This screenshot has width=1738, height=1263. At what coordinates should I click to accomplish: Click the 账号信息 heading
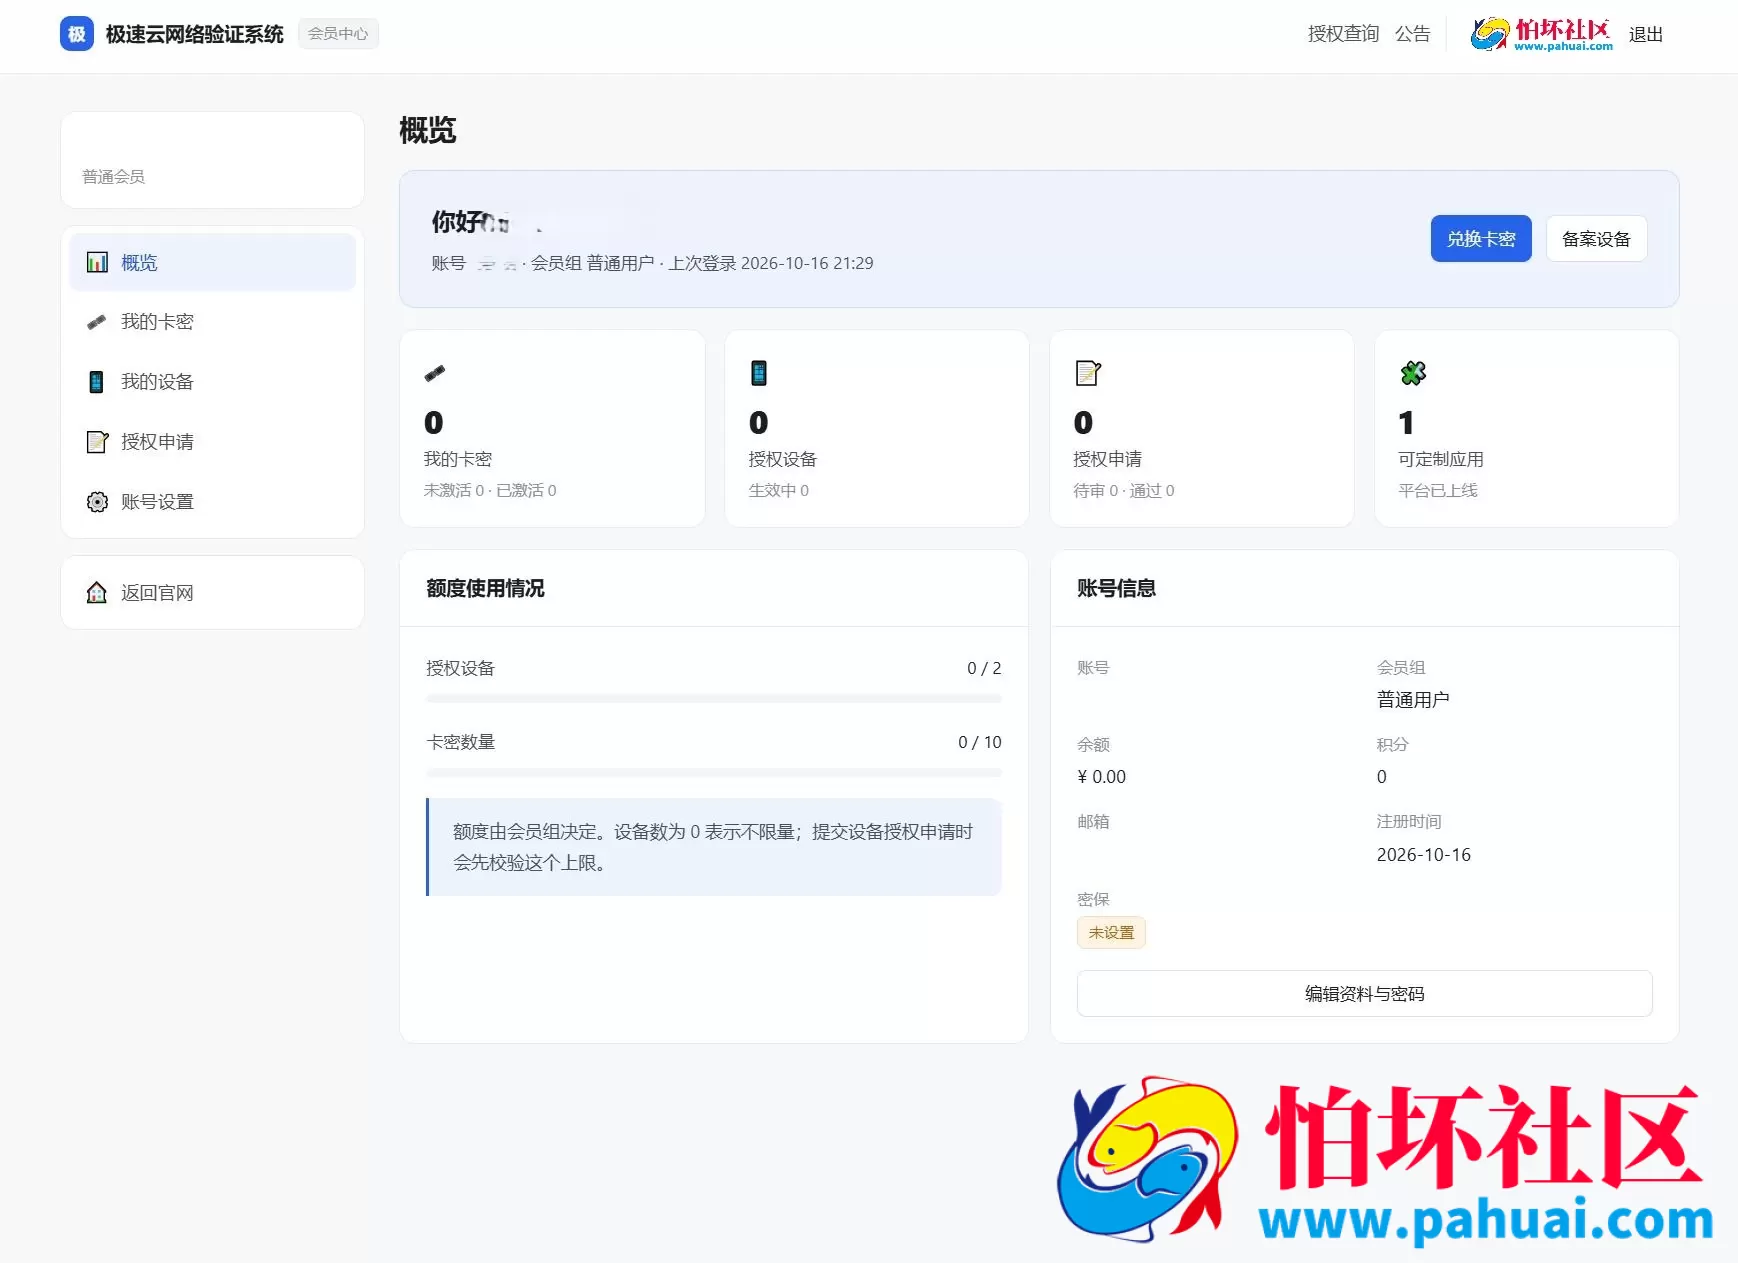point(1116,588)
